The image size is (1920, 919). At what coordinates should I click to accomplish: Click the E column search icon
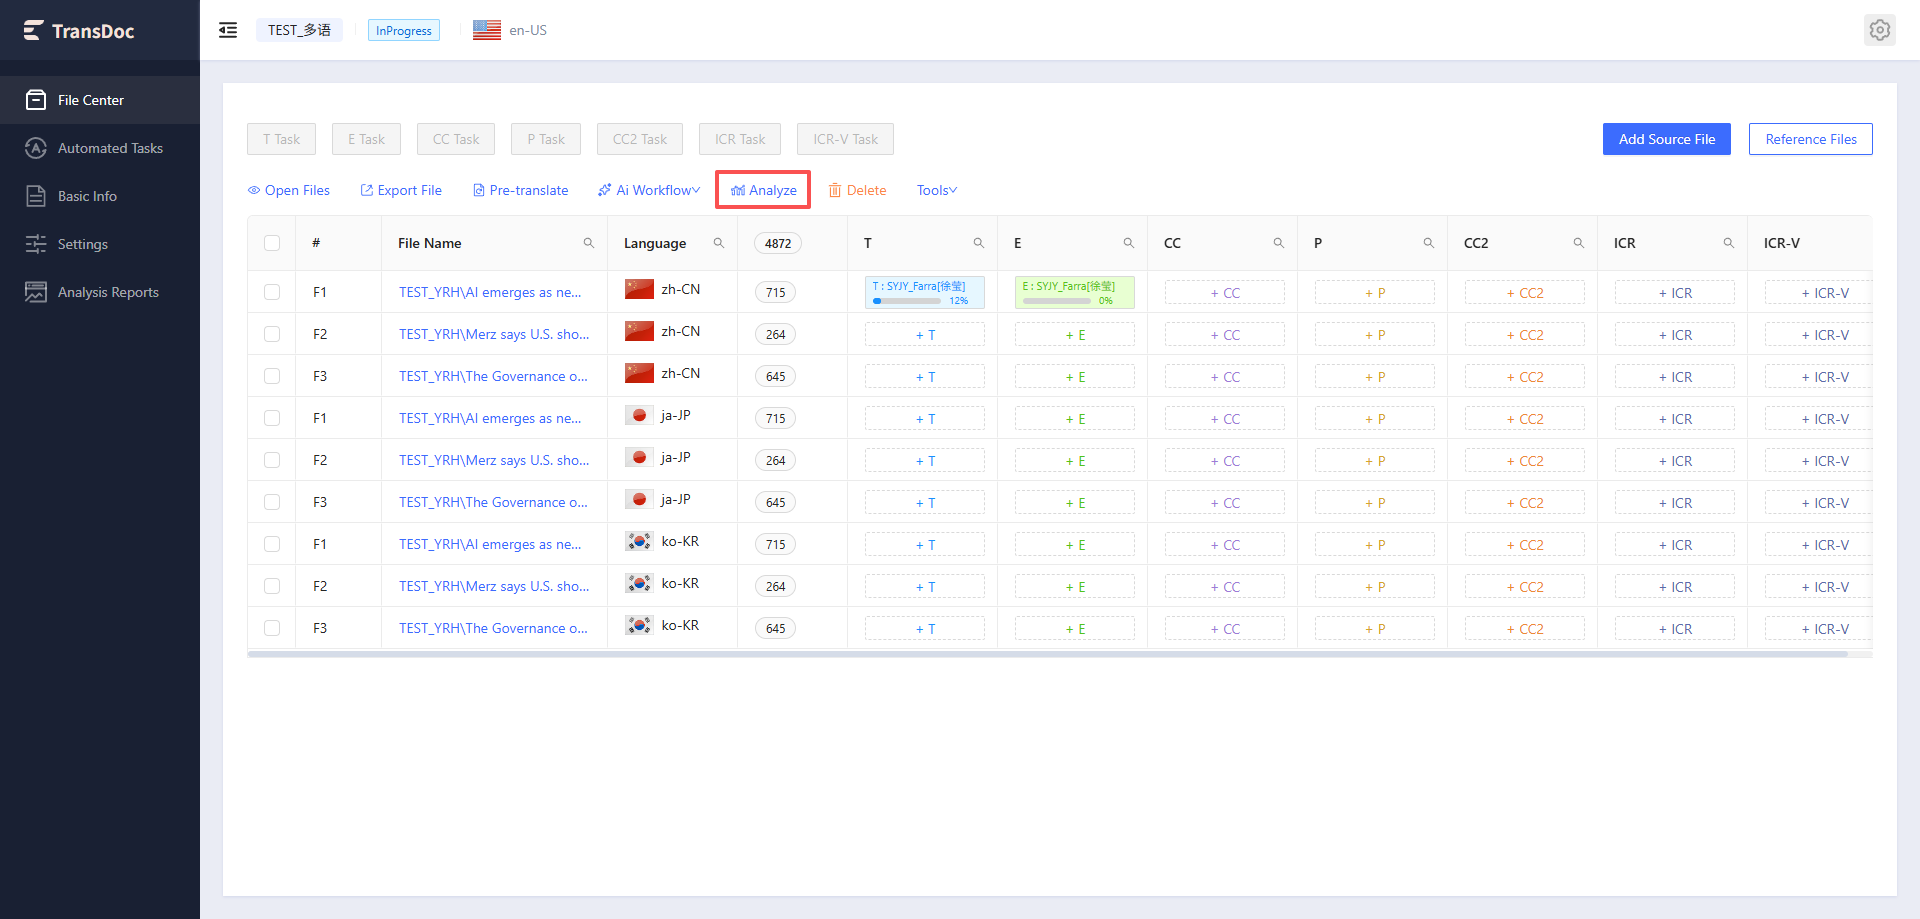pos(1129,243)
